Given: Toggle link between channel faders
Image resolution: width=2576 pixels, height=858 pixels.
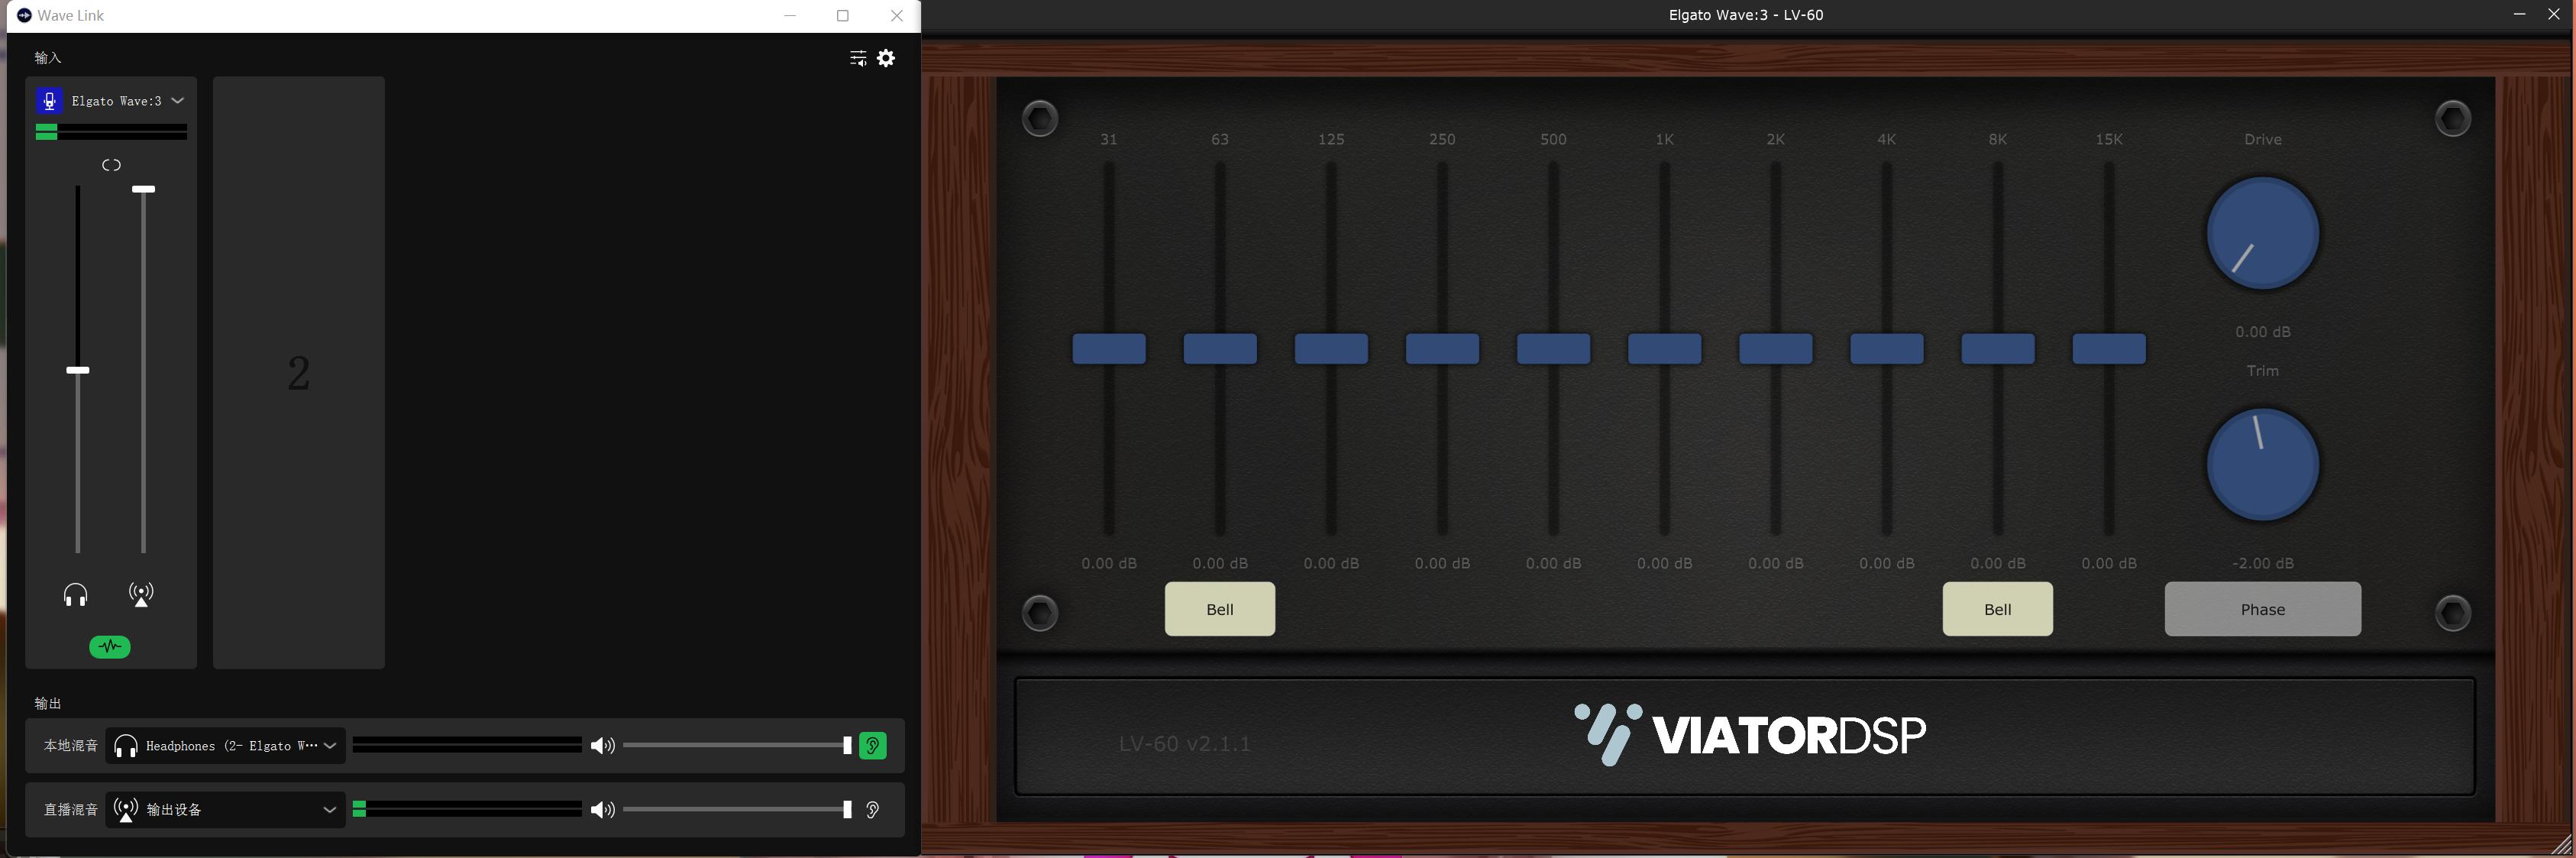Looking at the screenshot, I should tap(111, 165).
